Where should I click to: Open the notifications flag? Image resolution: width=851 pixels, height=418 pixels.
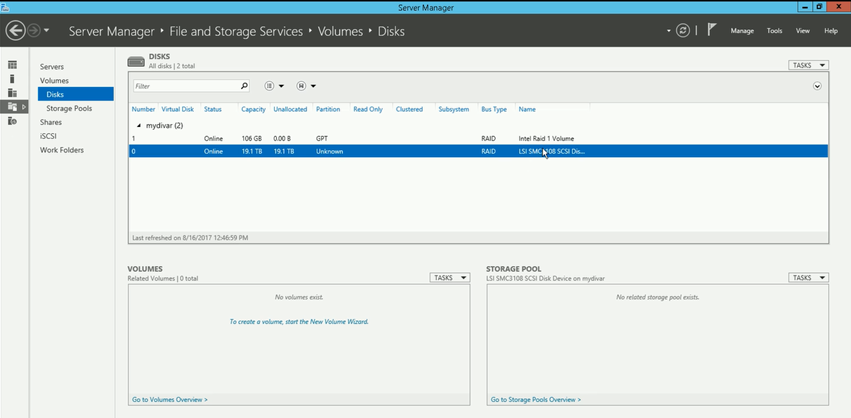point(711,31)
